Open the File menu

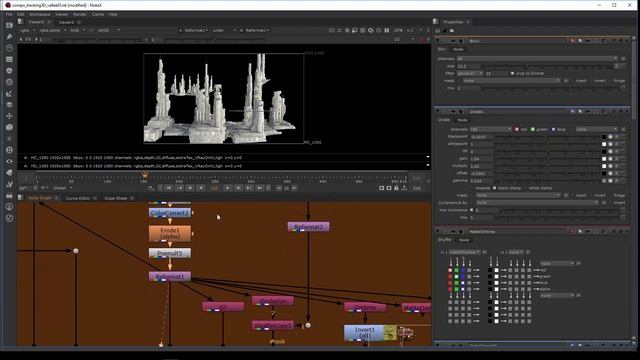(x=9, y=14)
